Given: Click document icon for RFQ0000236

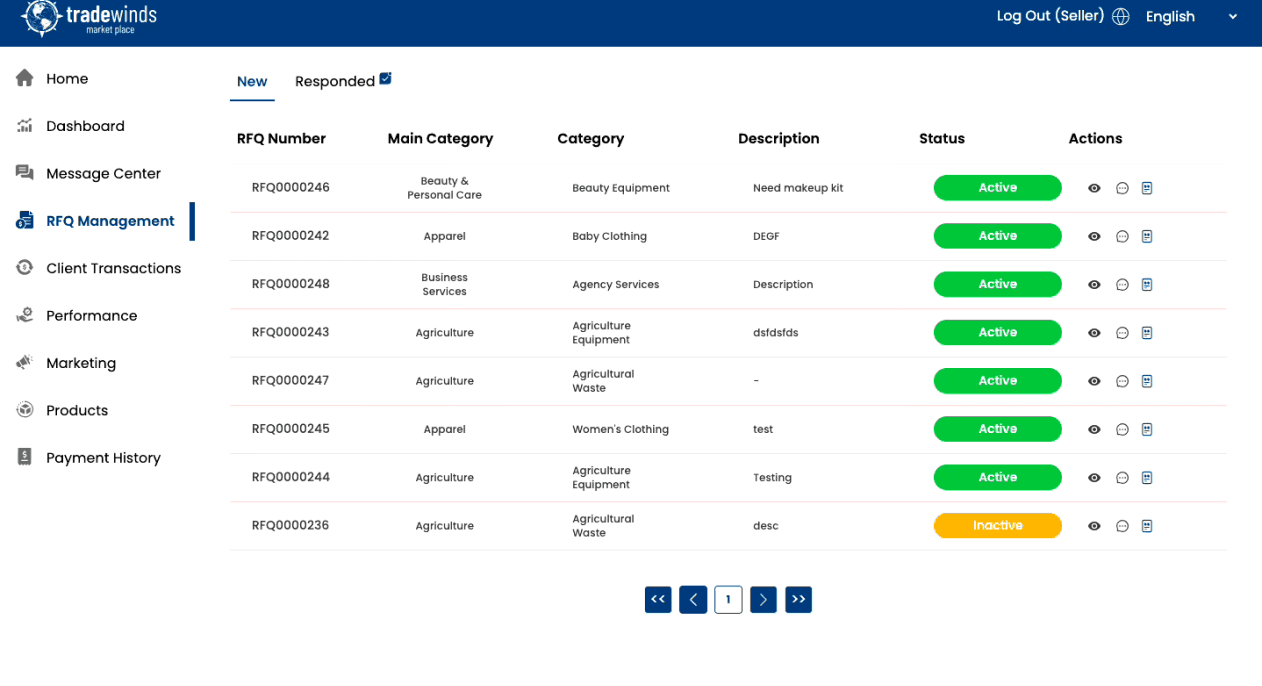Looking at the screenshot, I should [1147, 526].
